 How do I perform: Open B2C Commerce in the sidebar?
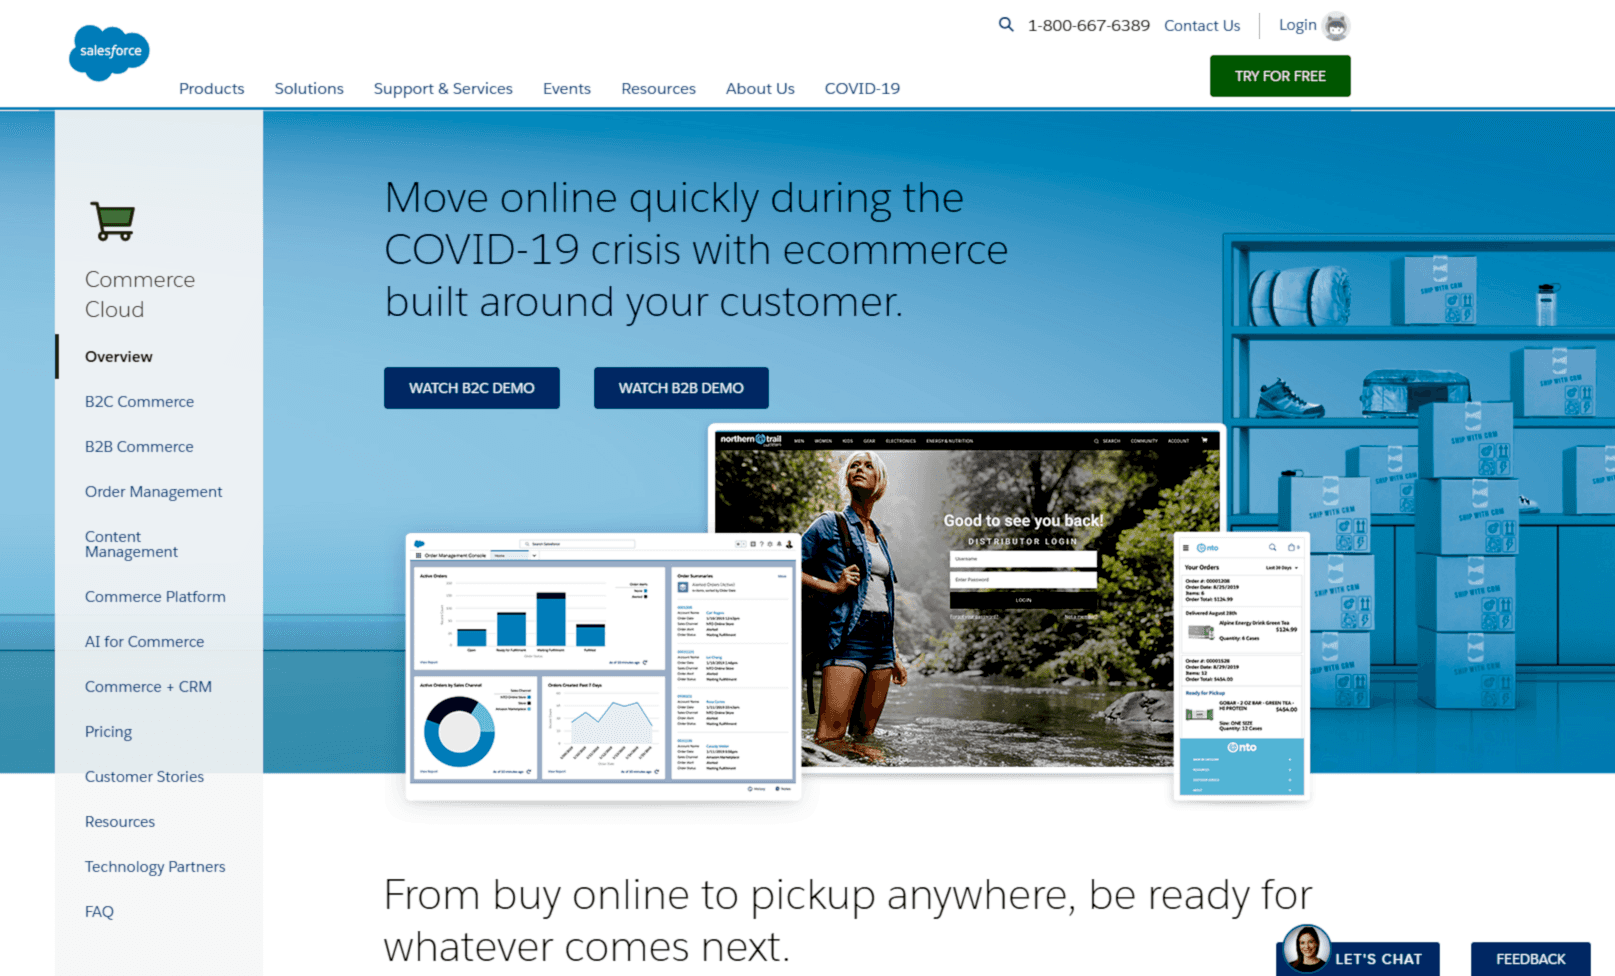pyautogui.click(x=139, y=402)
